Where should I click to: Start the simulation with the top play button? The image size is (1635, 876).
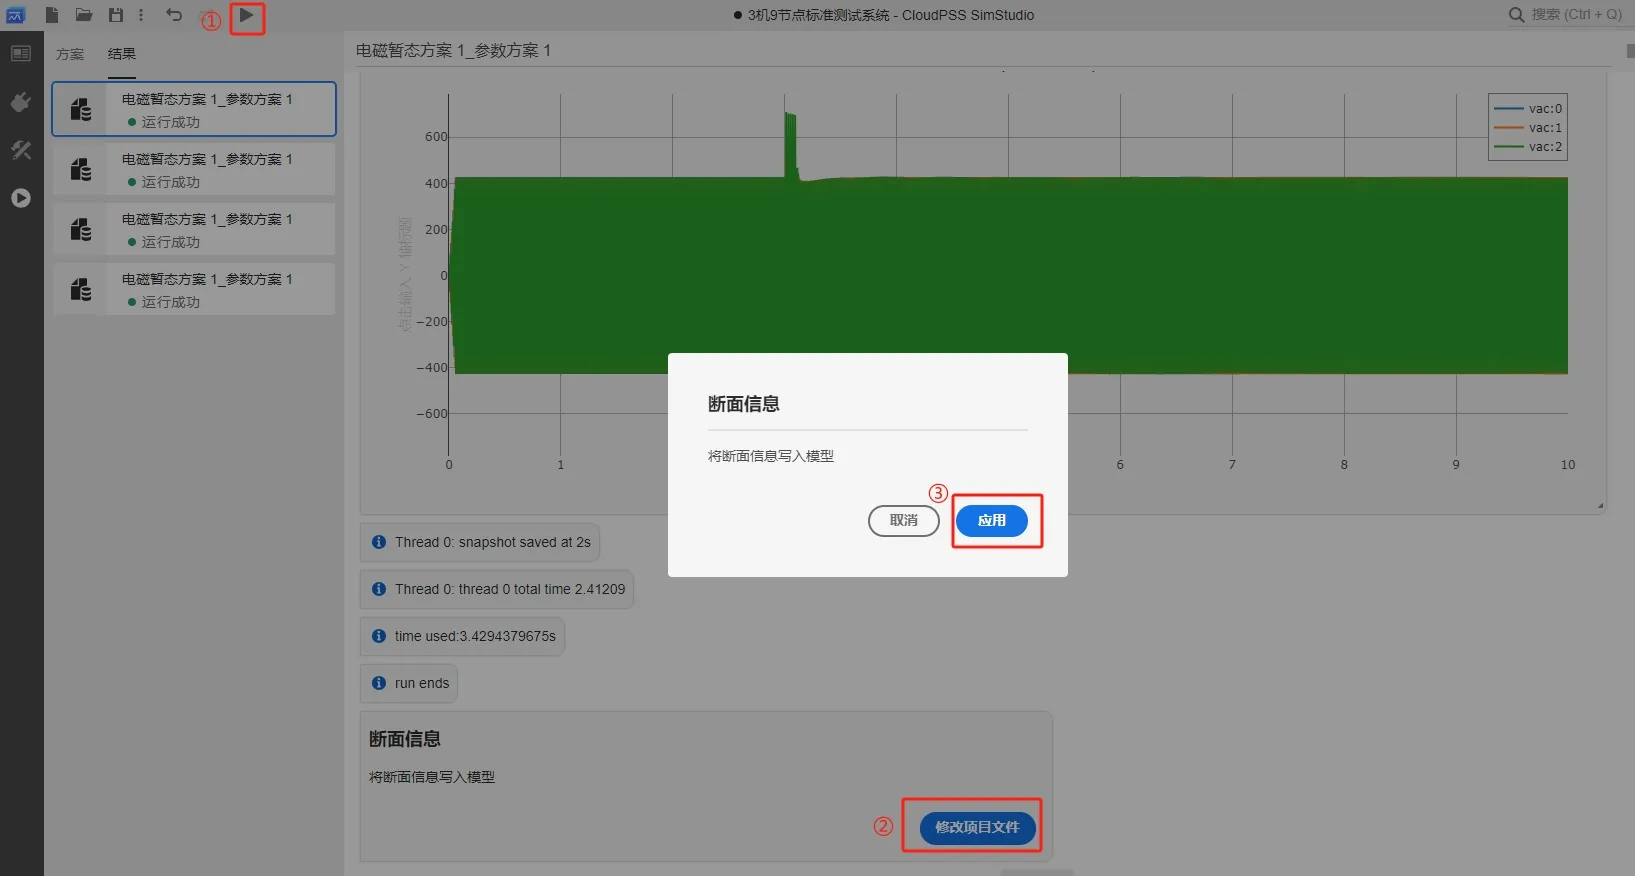point(246,15)
